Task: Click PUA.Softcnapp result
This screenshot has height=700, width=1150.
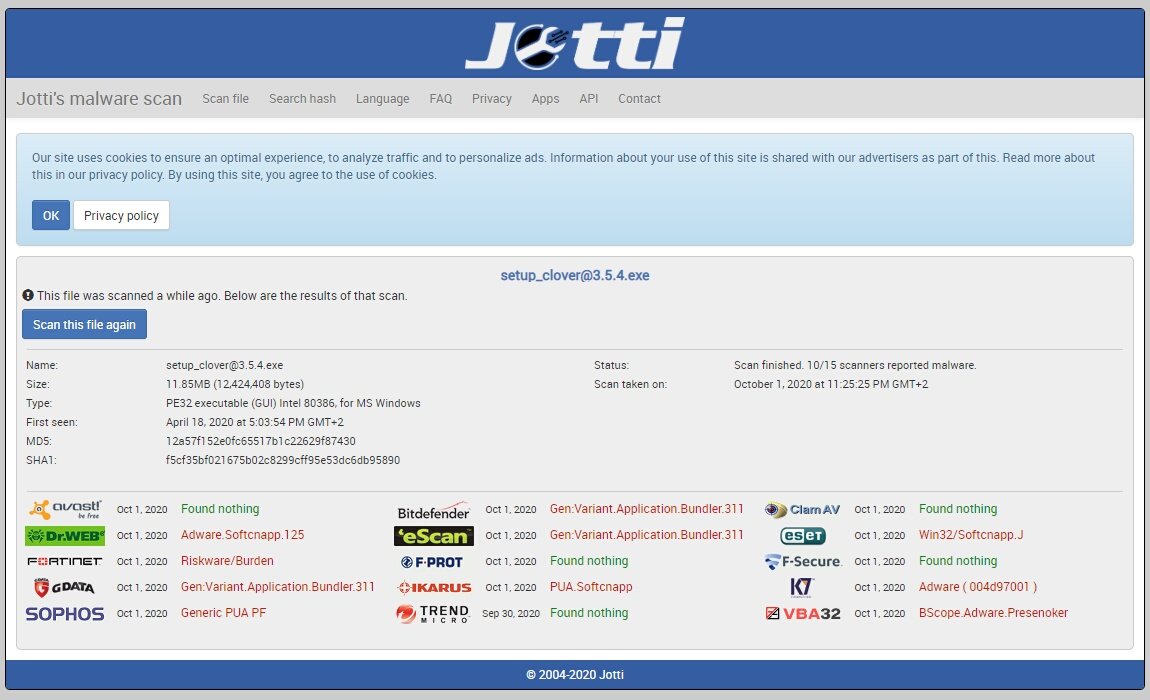Action: tap(590, 587)
